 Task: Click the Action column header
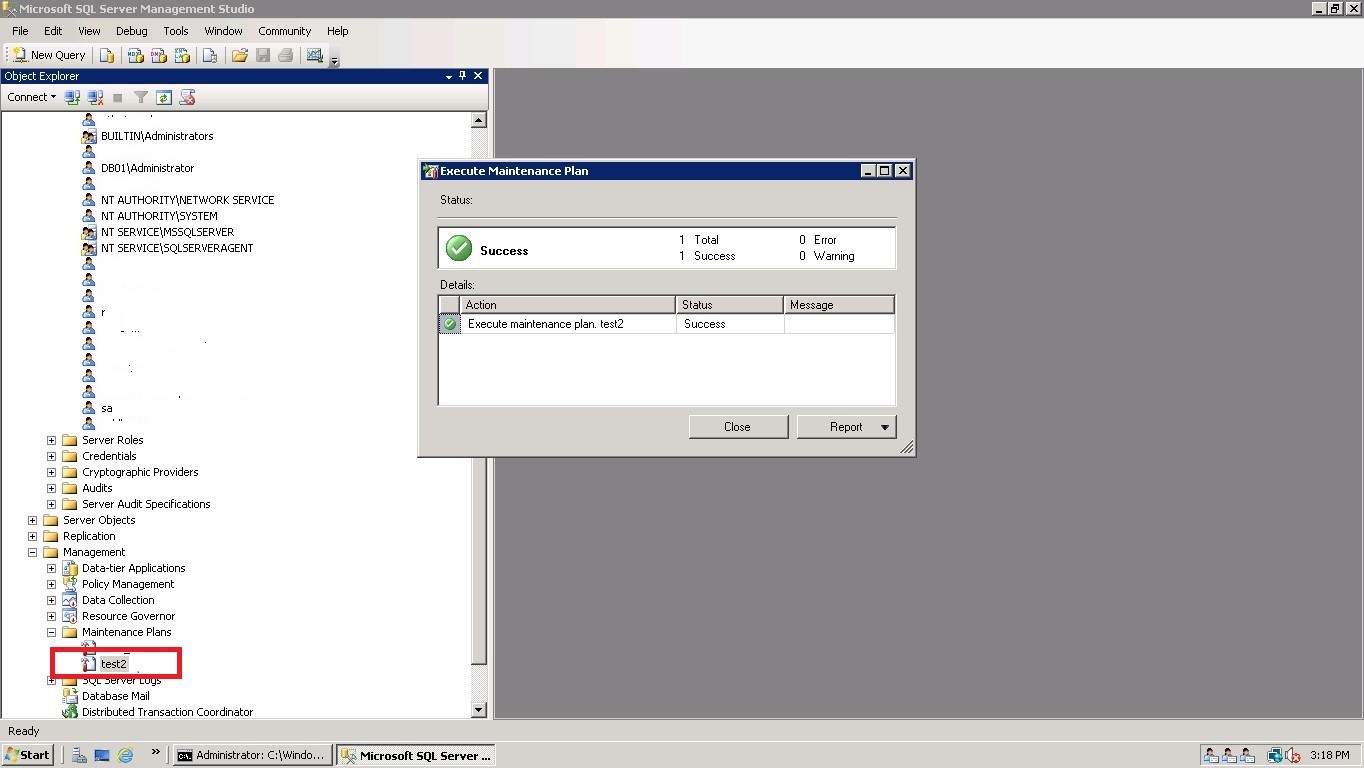pos(568,305)
